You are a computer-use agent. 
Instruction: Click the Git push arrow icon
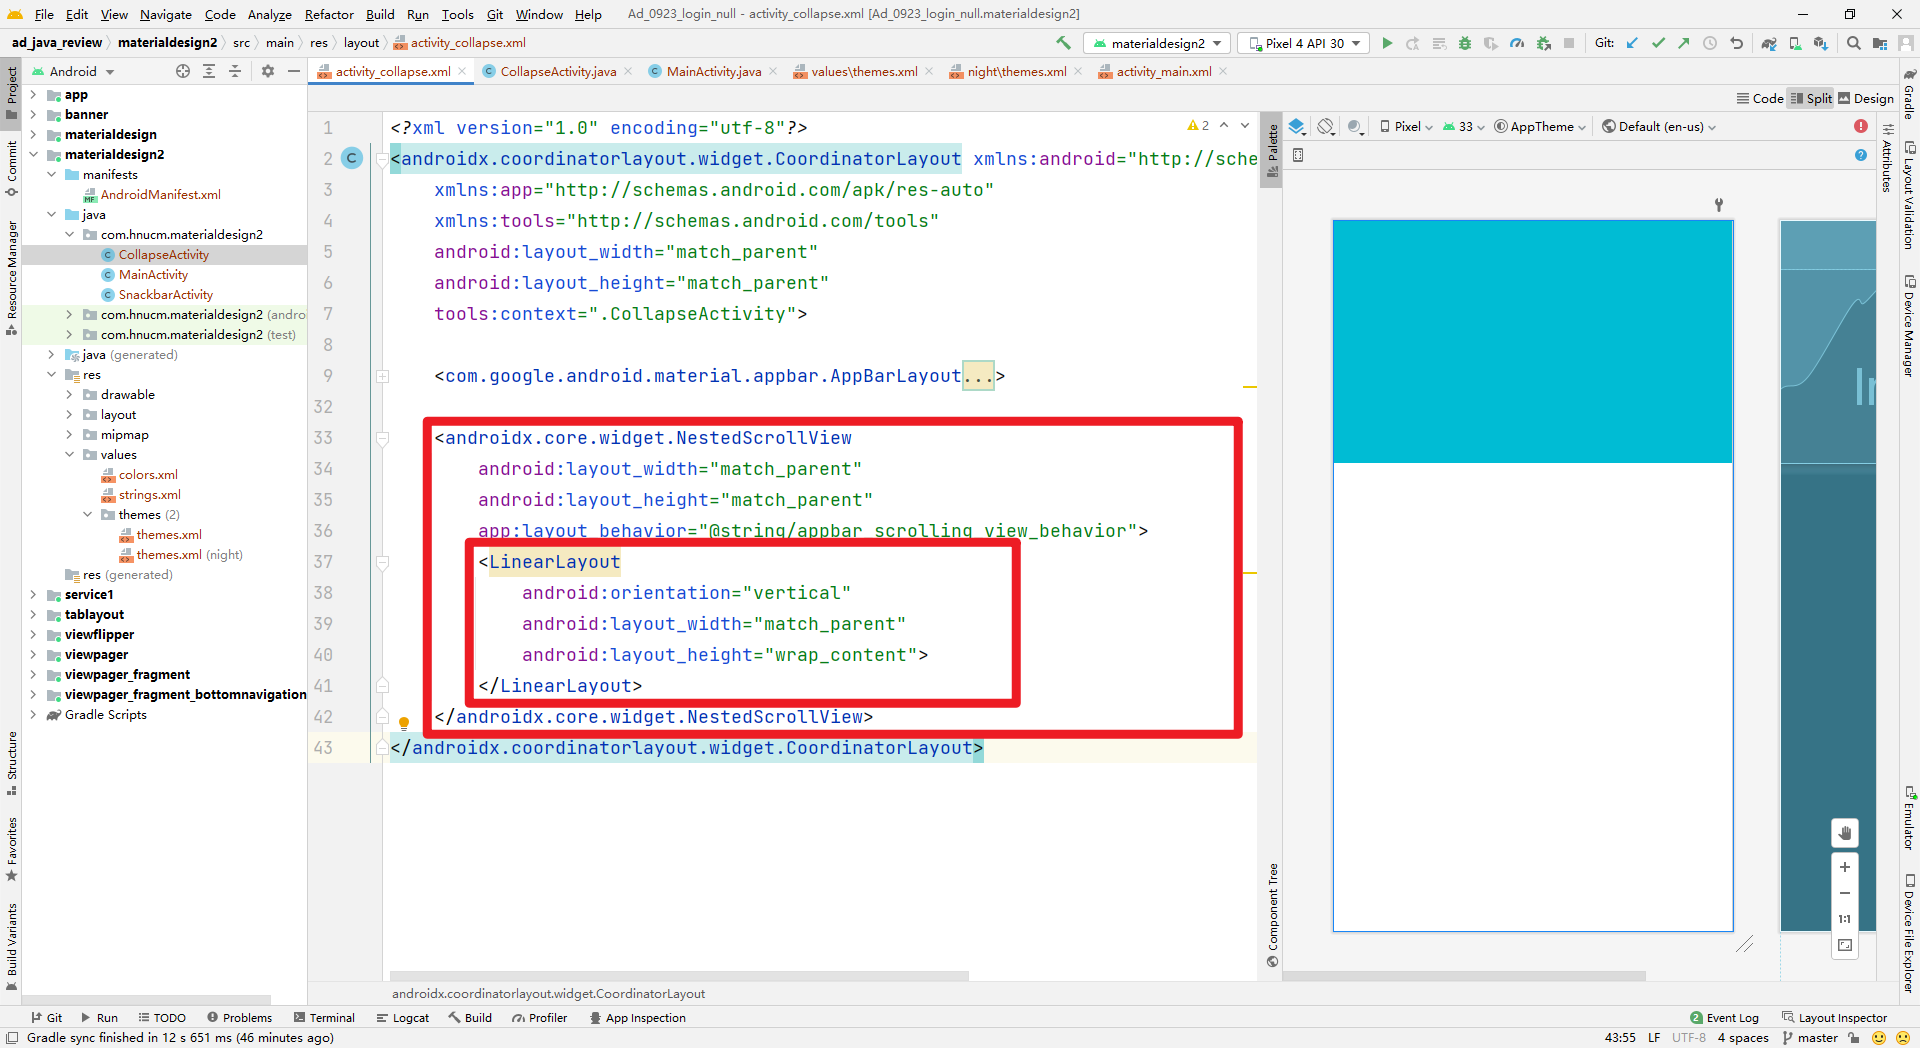click(1684, 43)
